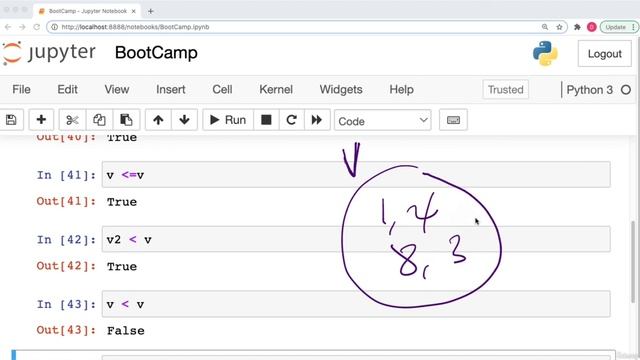Restart kernel and run all with fast-forward icon
This screenshot has width=640, height=360.
click(x=317, y=120)
